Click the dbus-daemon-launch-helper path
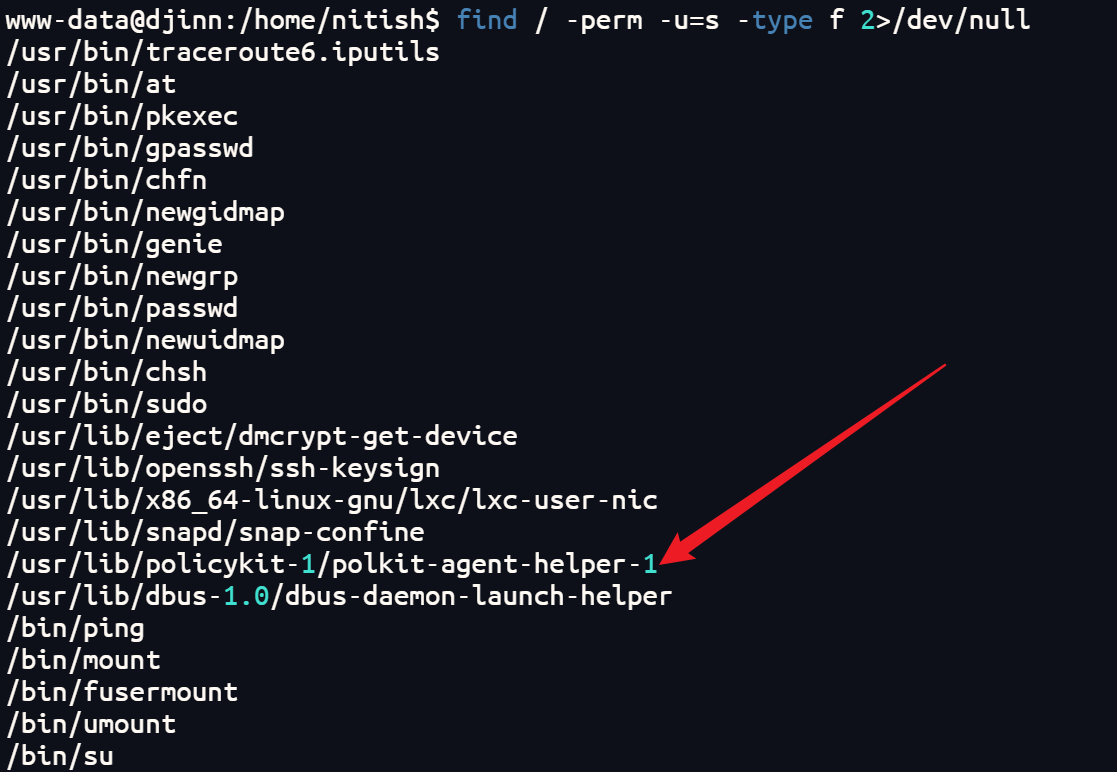 (x=339, y=597)
